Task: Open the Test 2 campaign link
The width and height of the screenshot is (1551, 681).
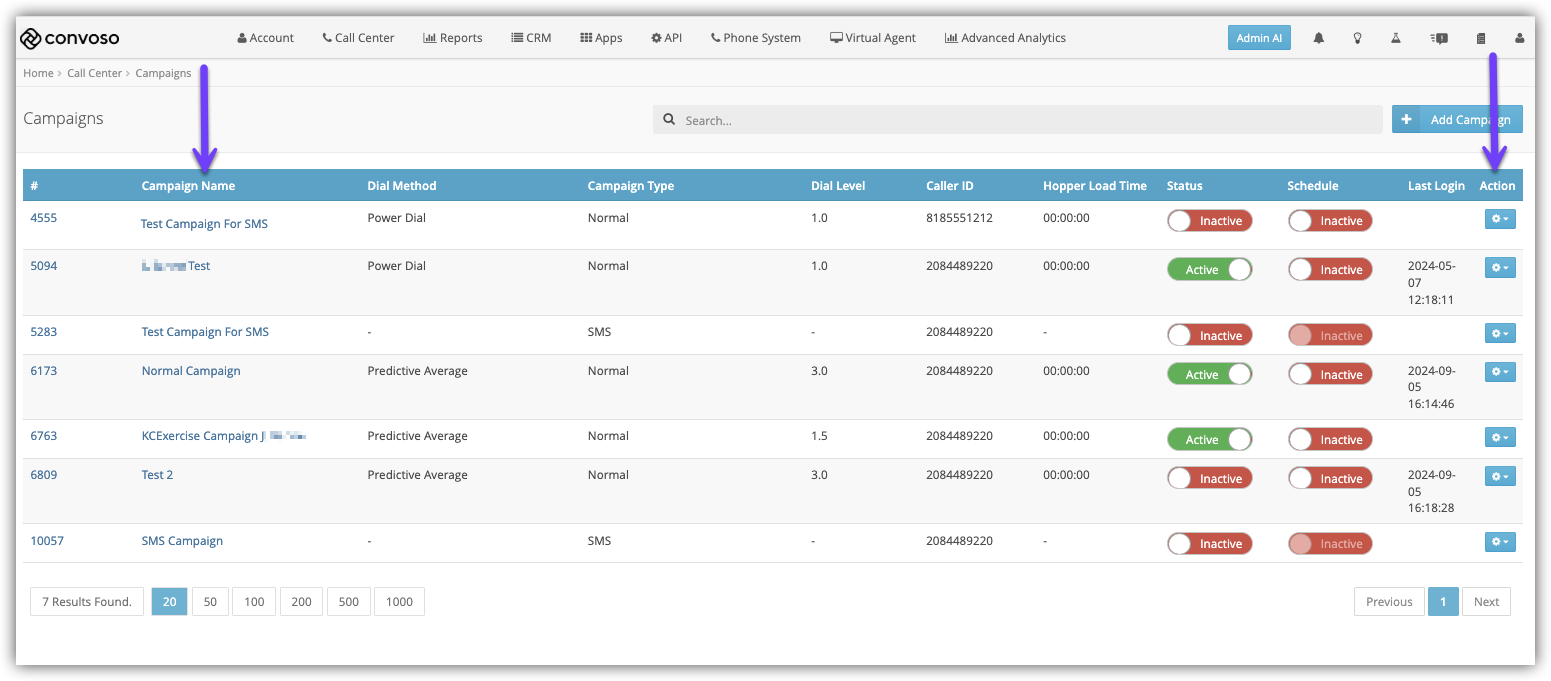Action: coord(157,474)
